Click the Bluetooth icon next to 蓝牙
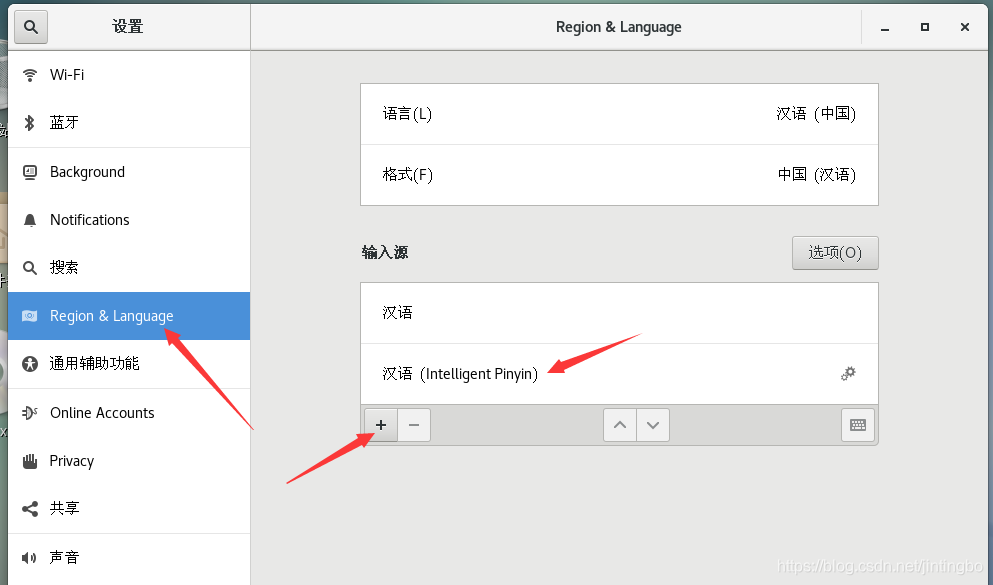Screen dimensions: 993x585 click(x=29, y=123)
